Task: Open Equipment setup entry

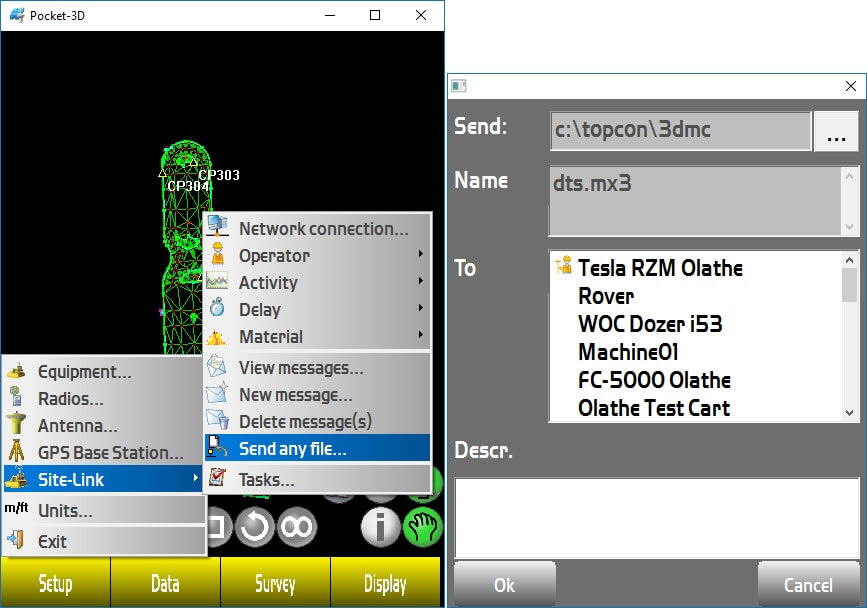Action: pos(105,371)
